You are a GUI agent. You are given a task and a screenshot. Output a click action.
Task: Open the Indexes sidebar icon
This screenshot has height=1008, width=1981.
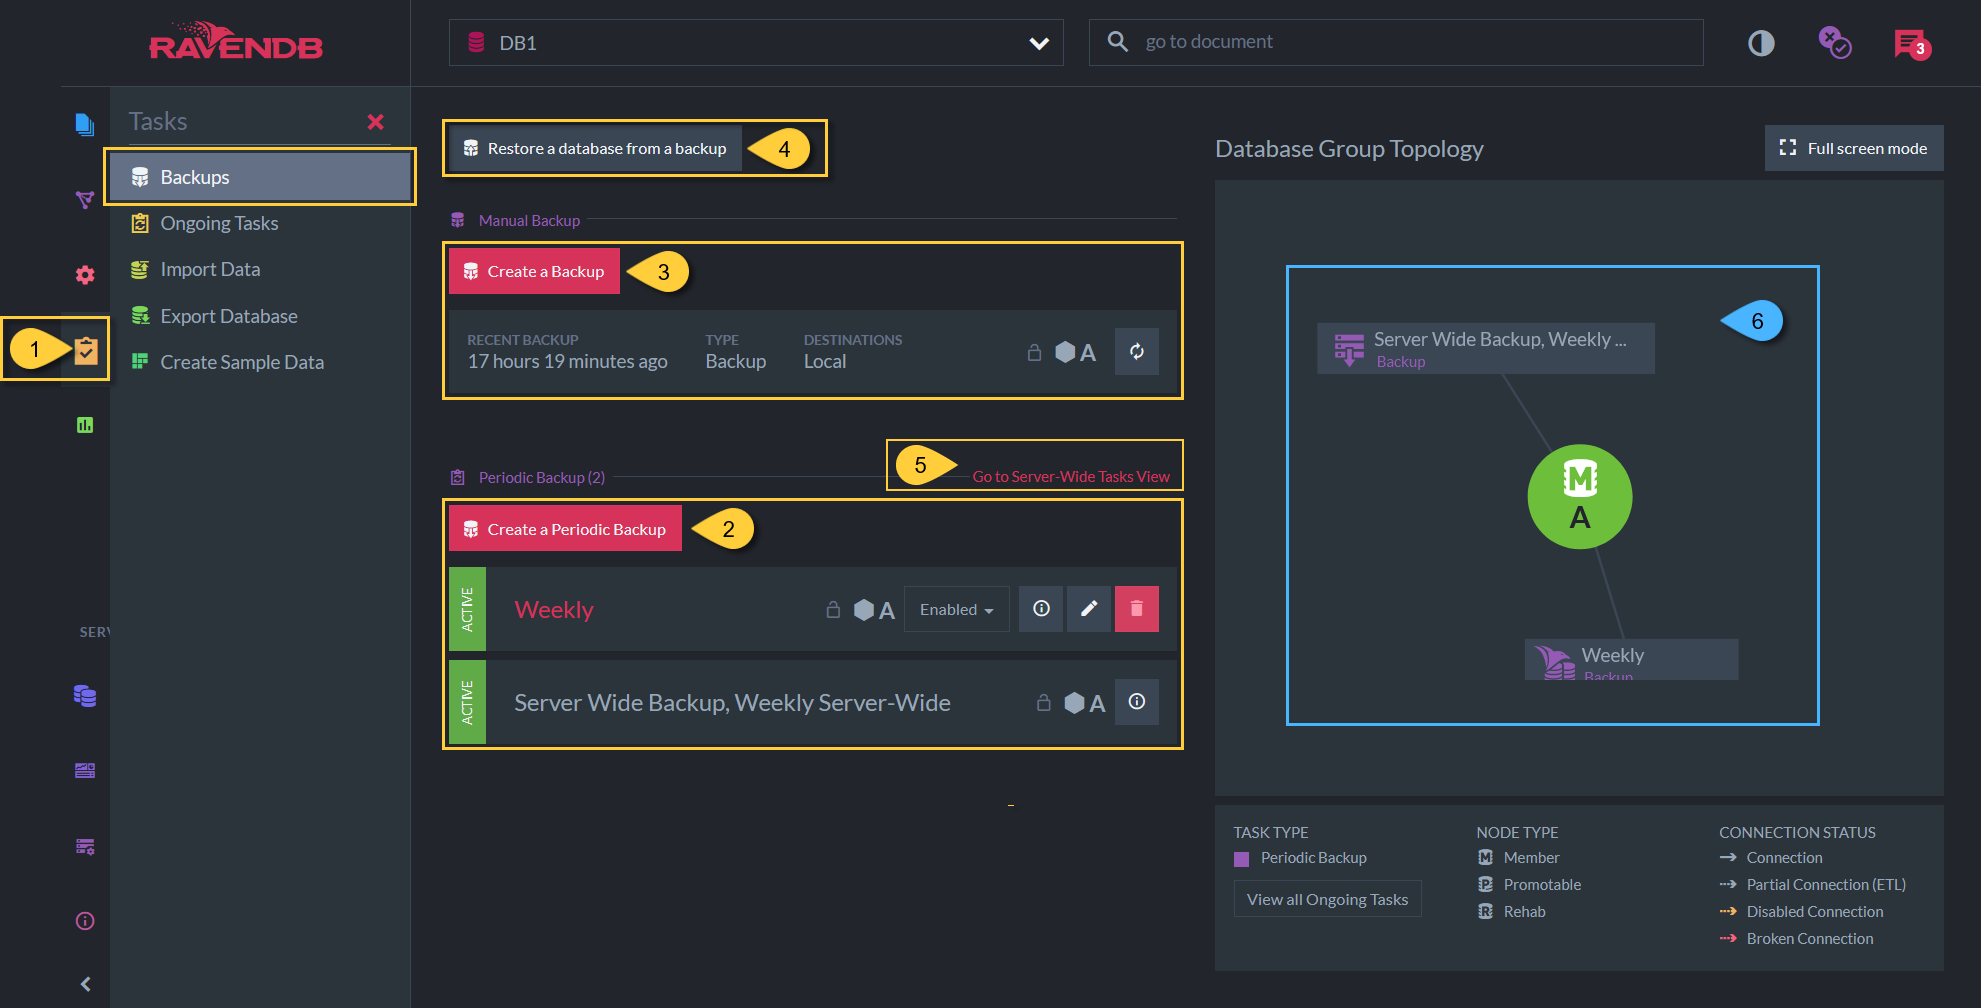[85, 199]
